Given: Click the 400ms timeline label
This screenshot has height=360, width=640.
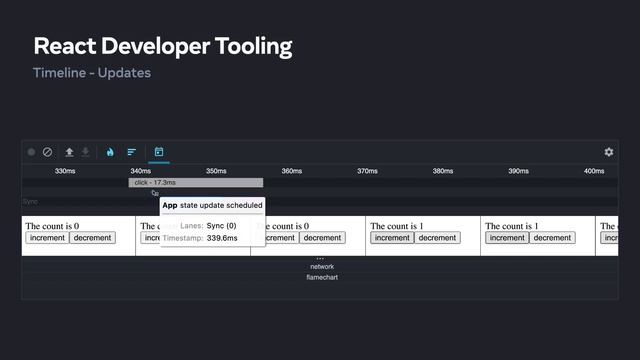Looking at the screenshot, I should coord(594,171).
